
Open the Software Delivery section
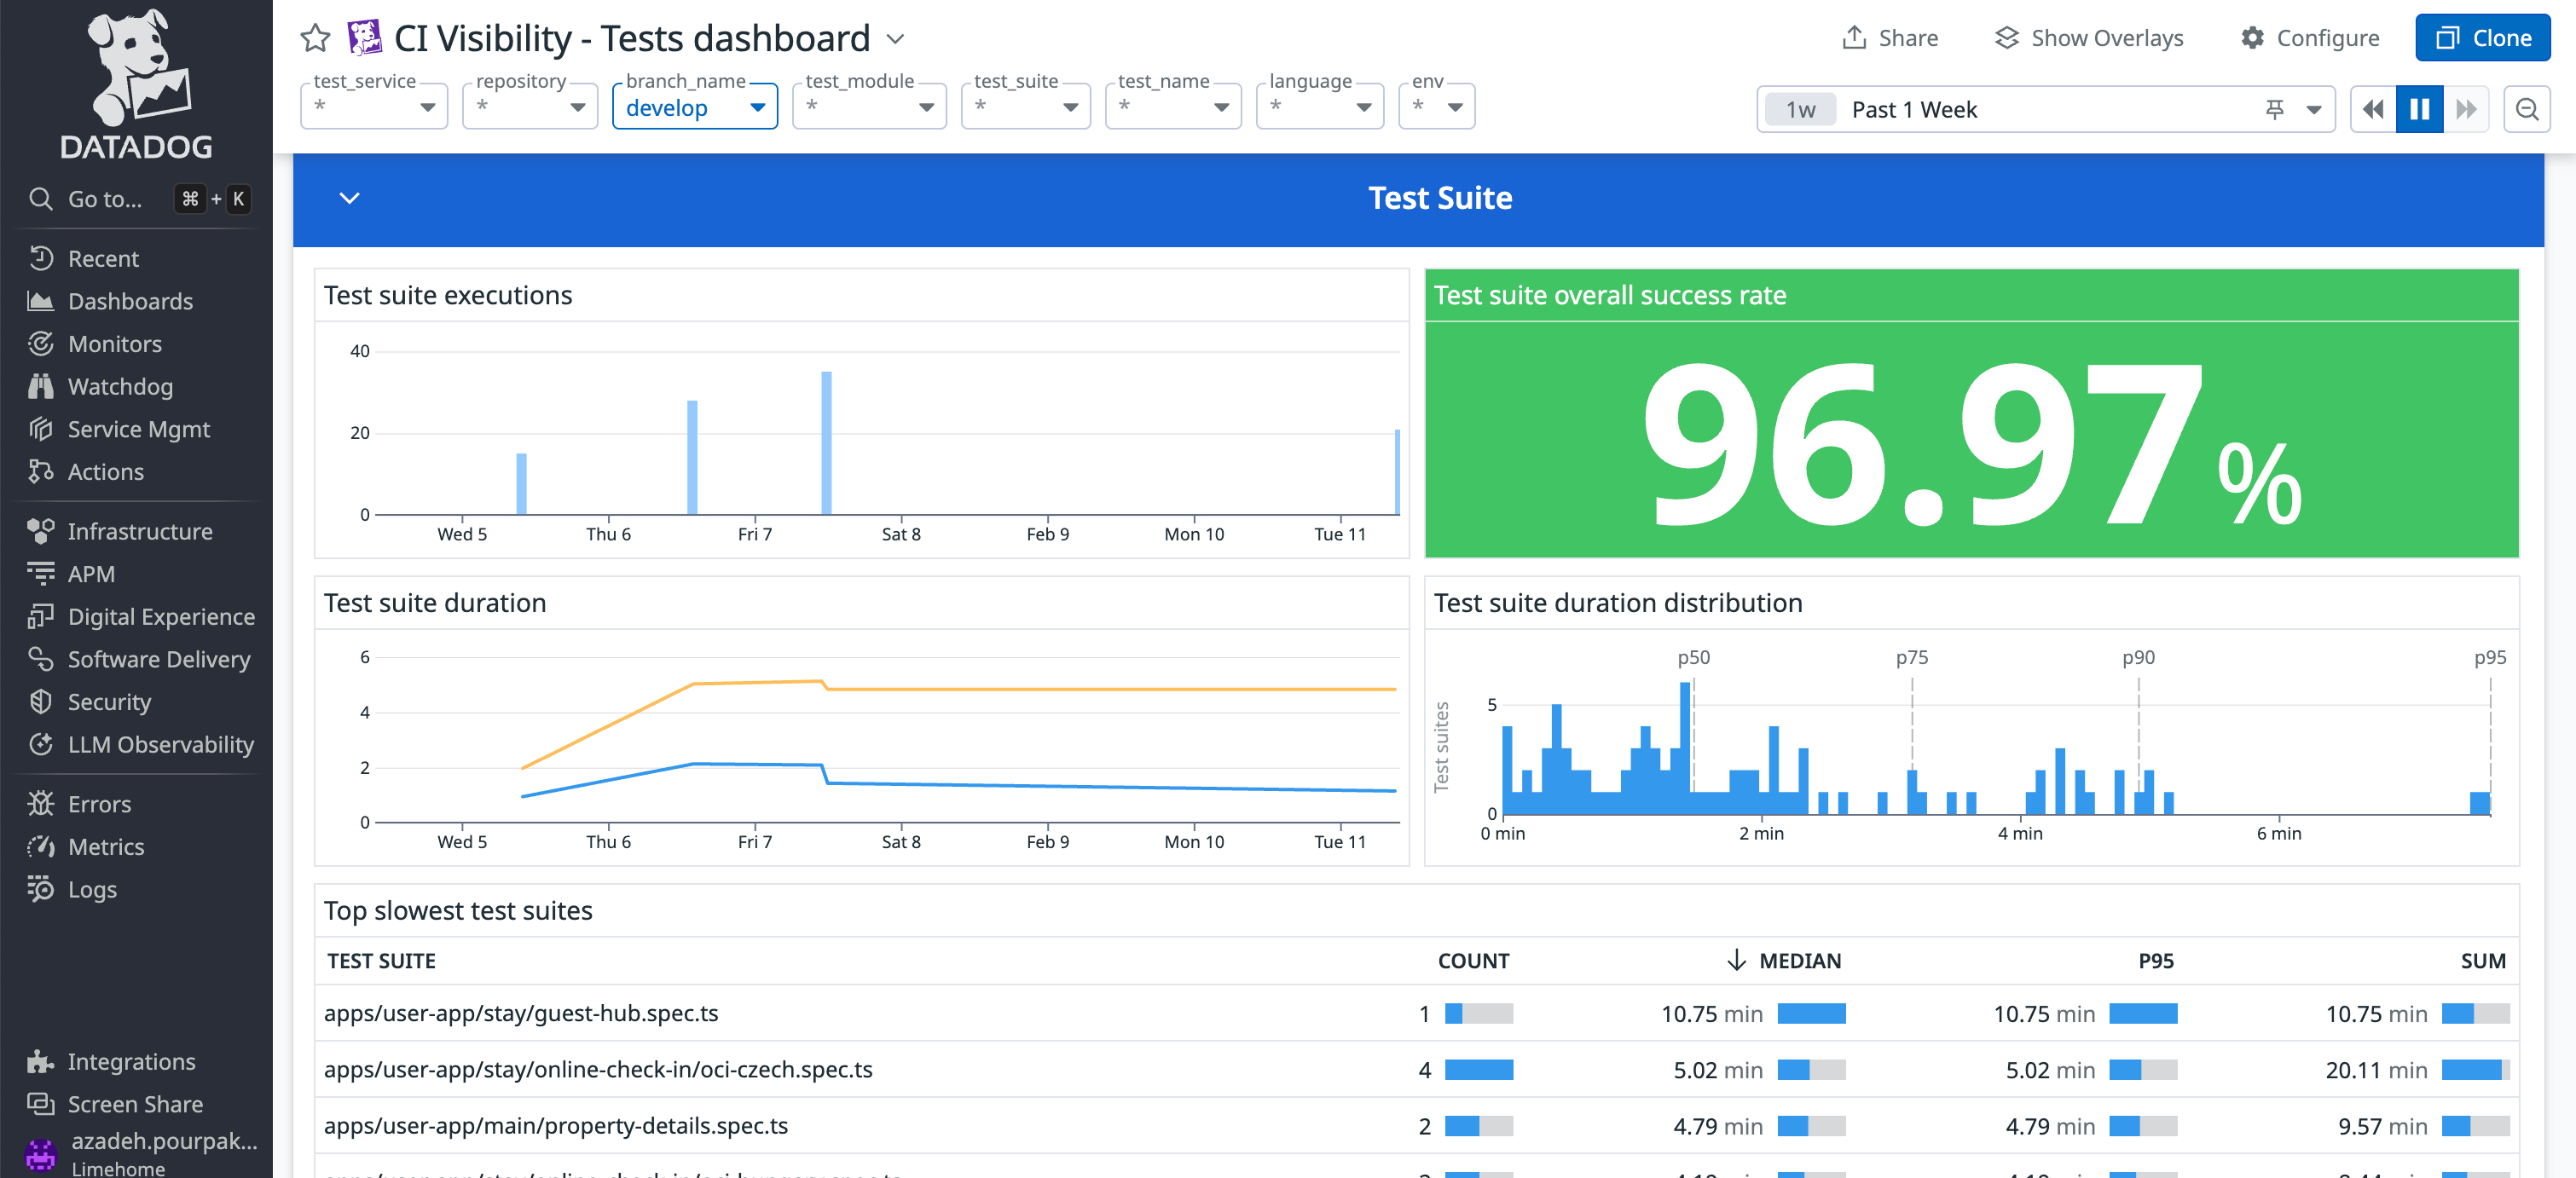coord(159,659)
